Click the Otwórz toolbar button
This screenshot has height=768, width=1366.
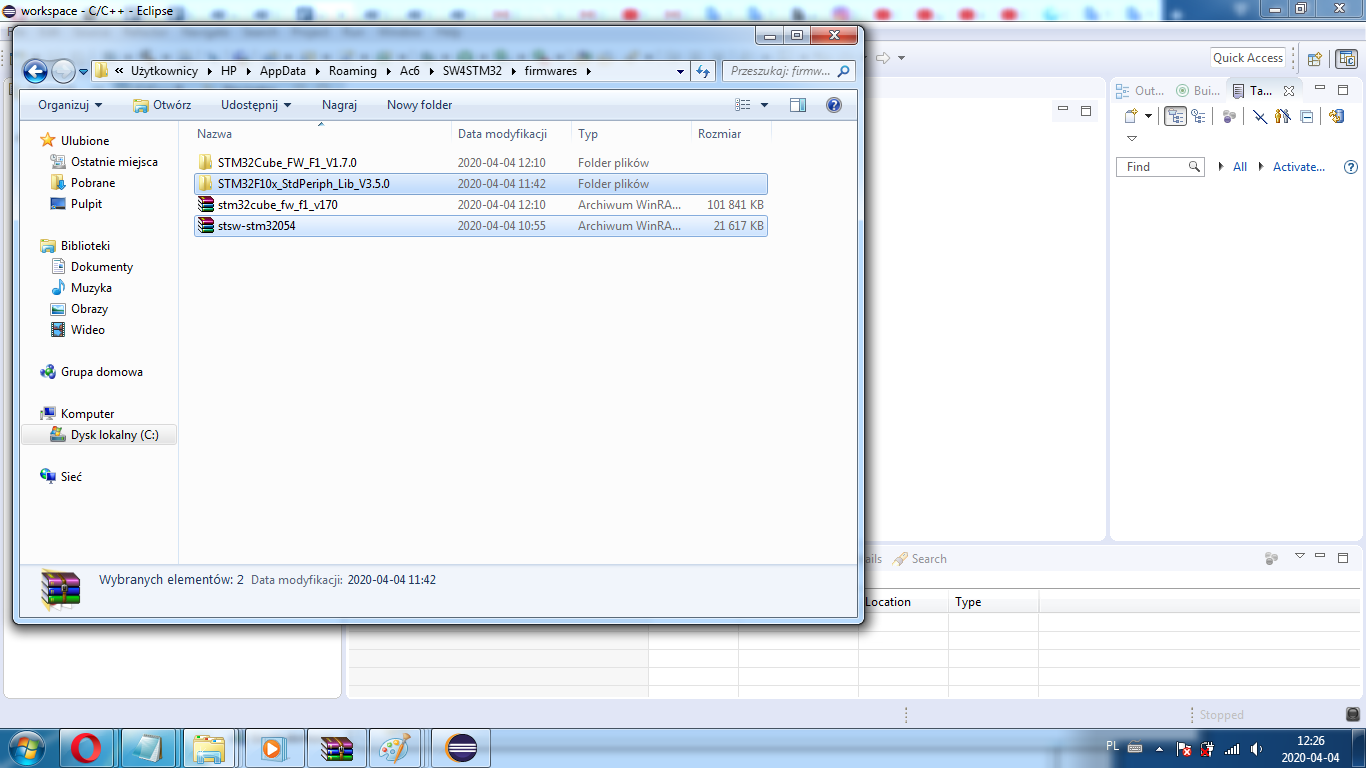(x=162, y=105)
